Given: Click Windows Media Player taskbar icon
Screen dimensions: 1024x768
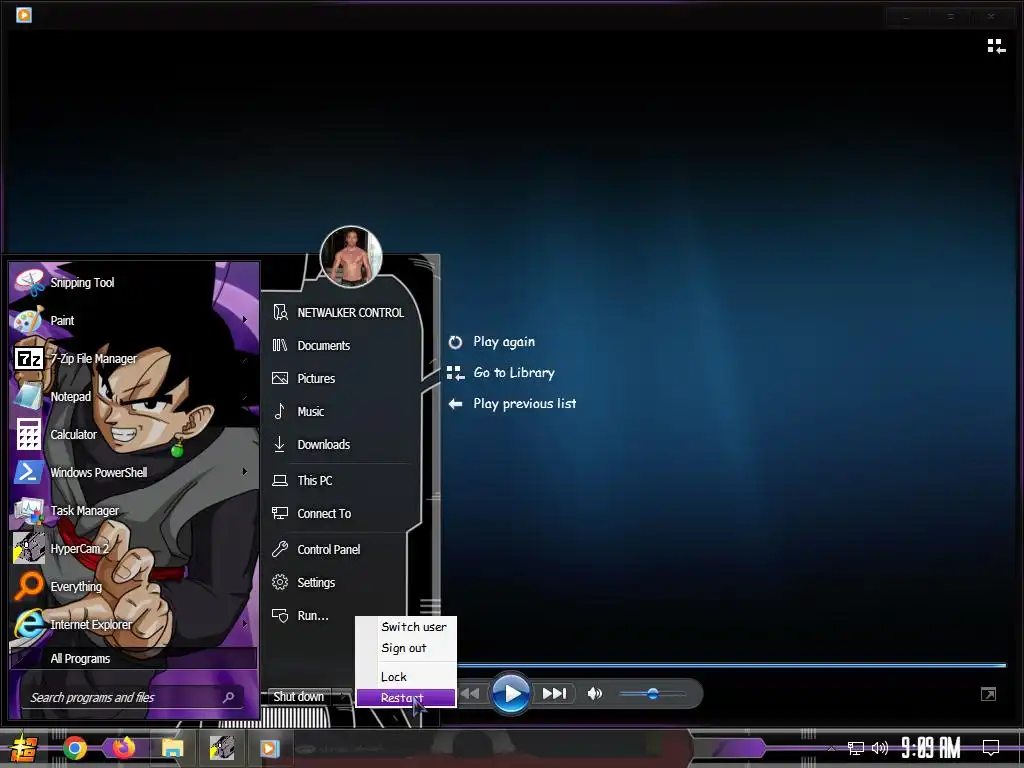Looking at the screenshot, I should pos(270,748).
